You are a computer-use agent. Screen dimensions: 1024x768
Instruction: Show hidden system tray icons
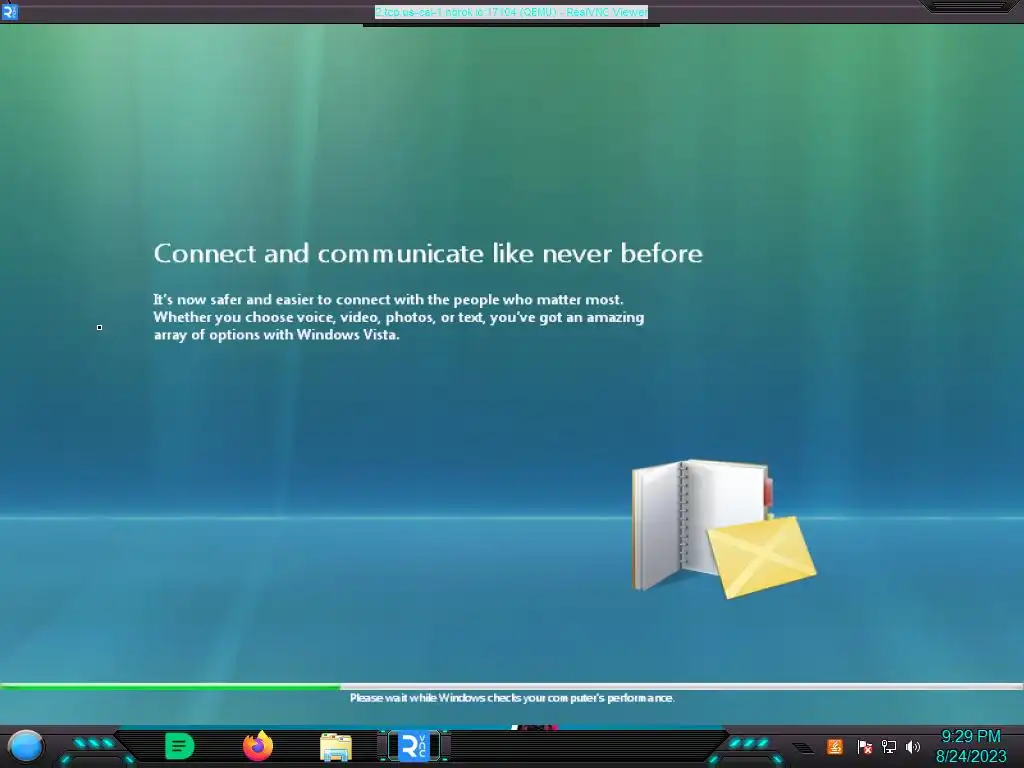click(804, 748)
